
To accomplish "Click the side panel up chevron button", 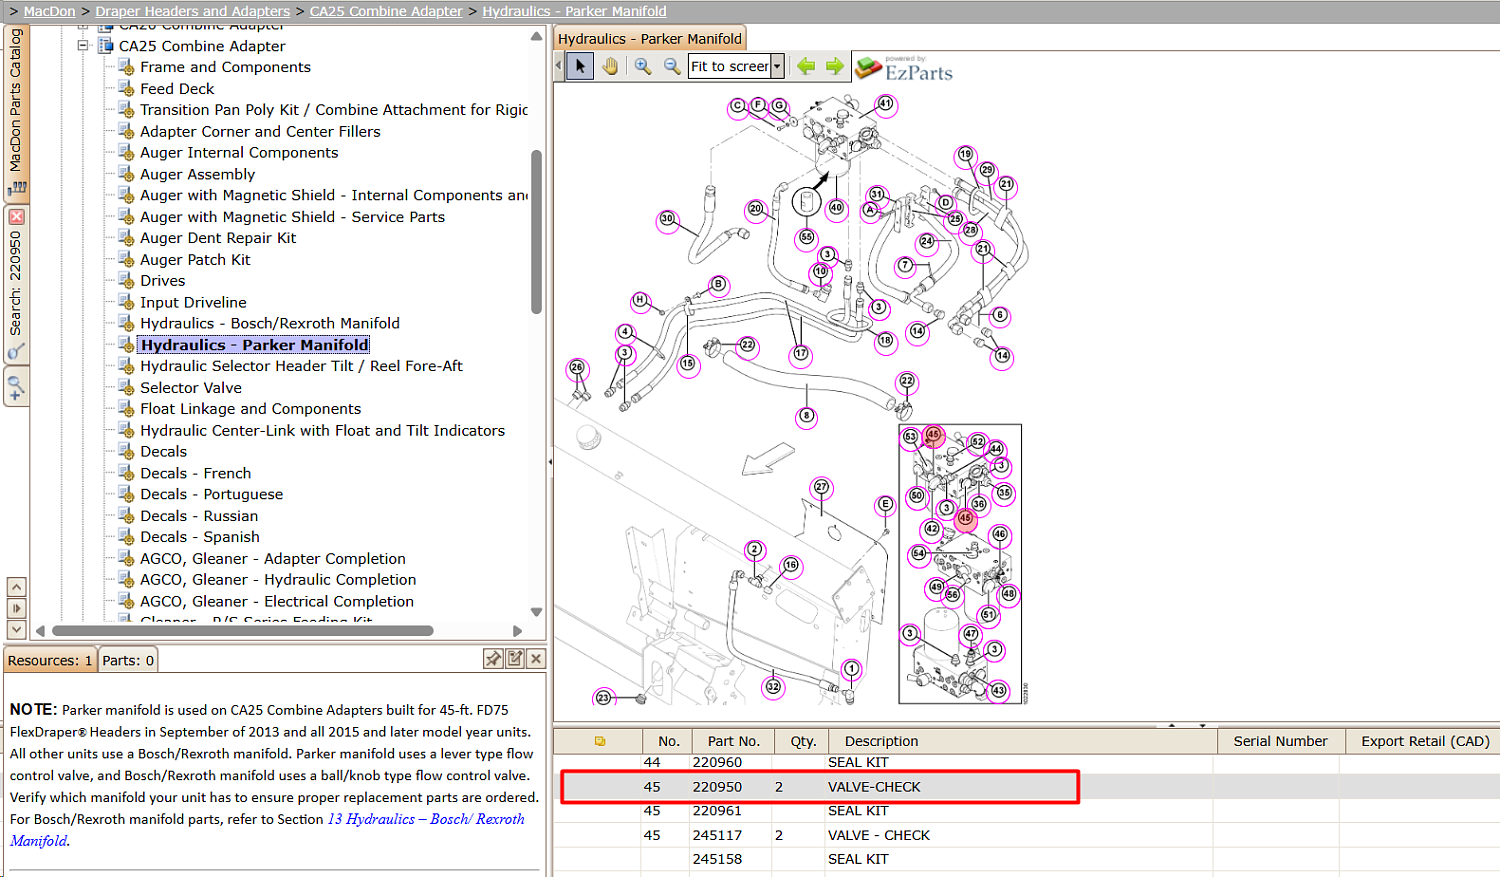I will tap(16, 587).
